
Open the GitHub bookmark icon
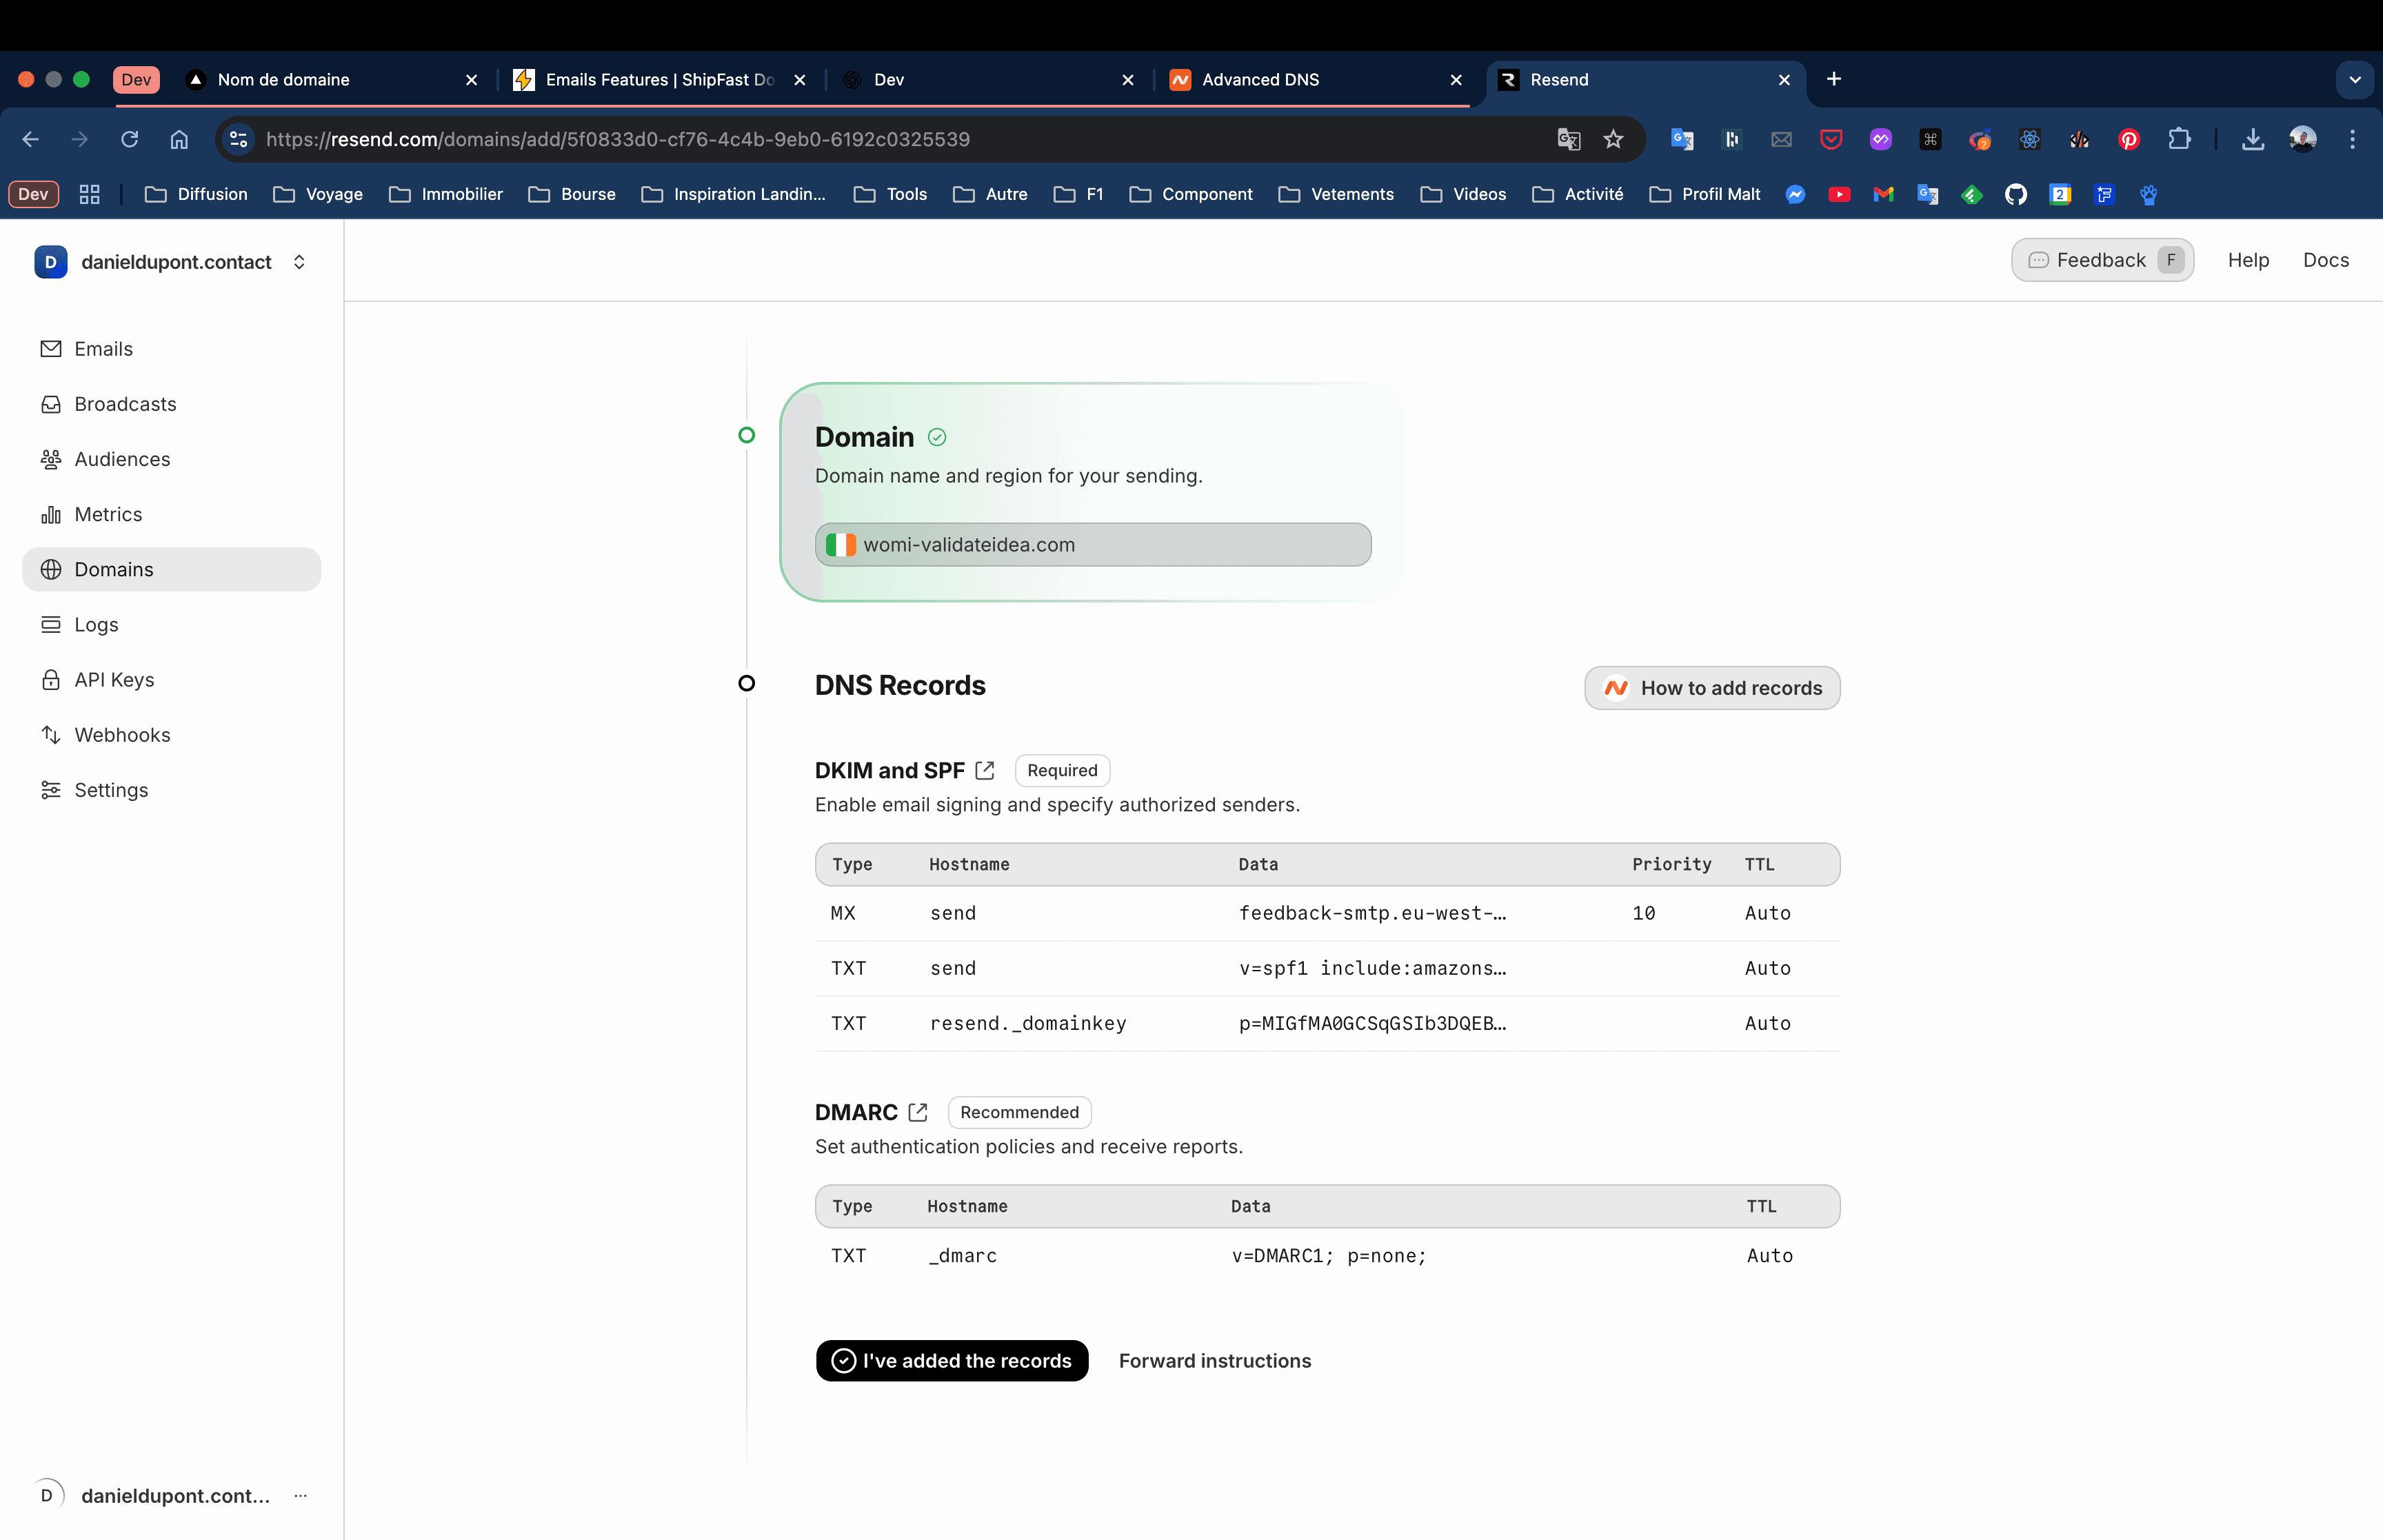pos(2015,194)
